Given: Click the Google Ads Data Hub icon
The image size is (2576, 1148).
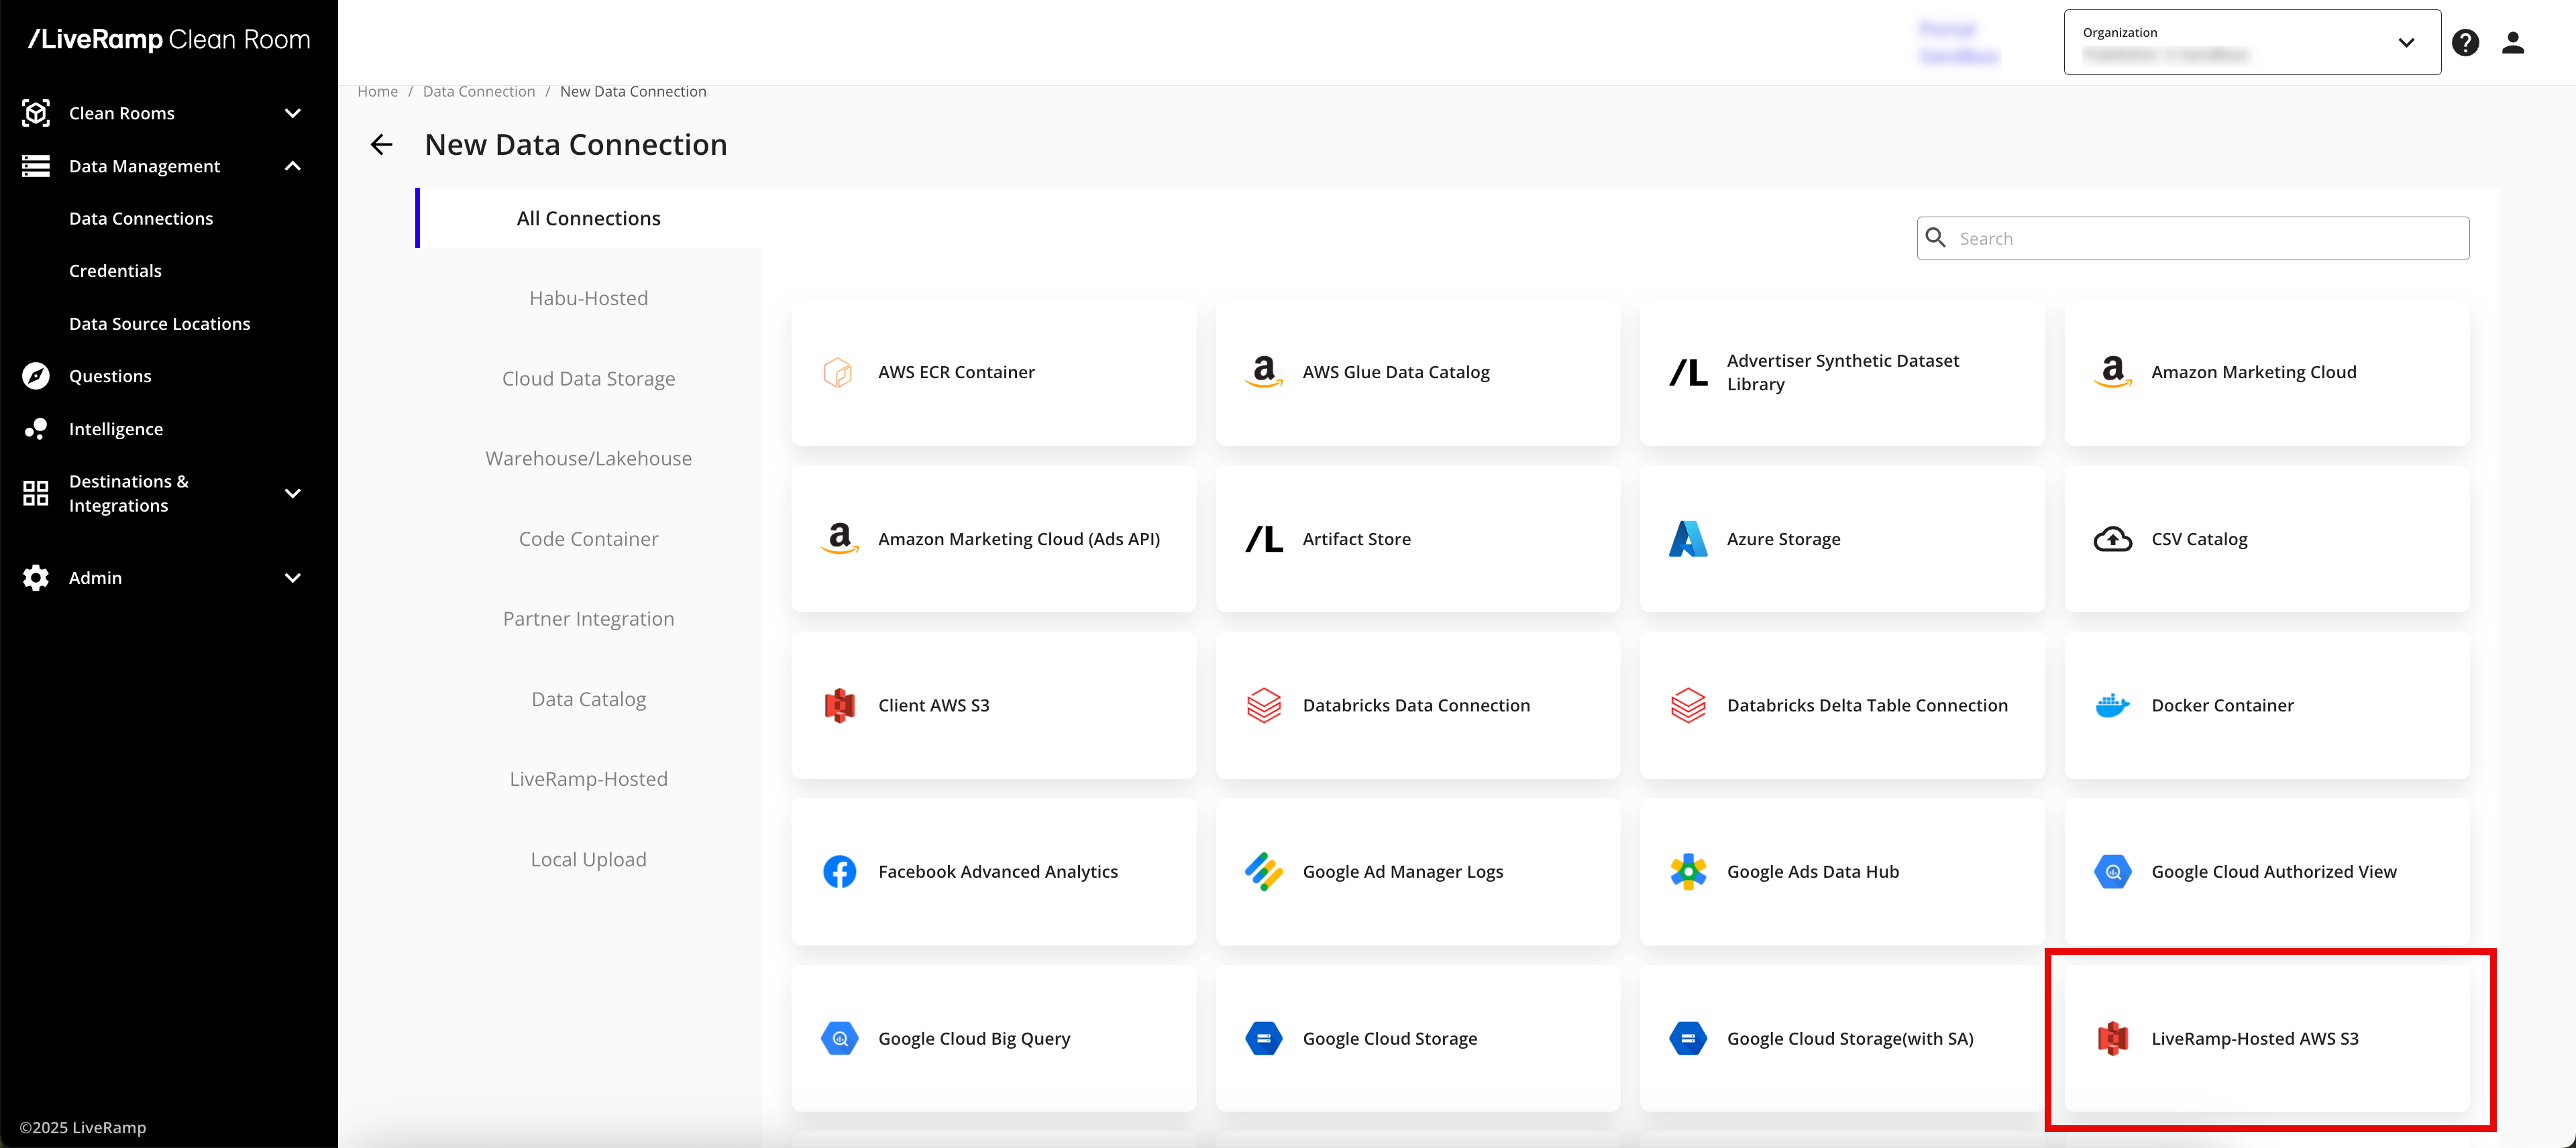Looking at the screenshot, I should click(1688, 872).
